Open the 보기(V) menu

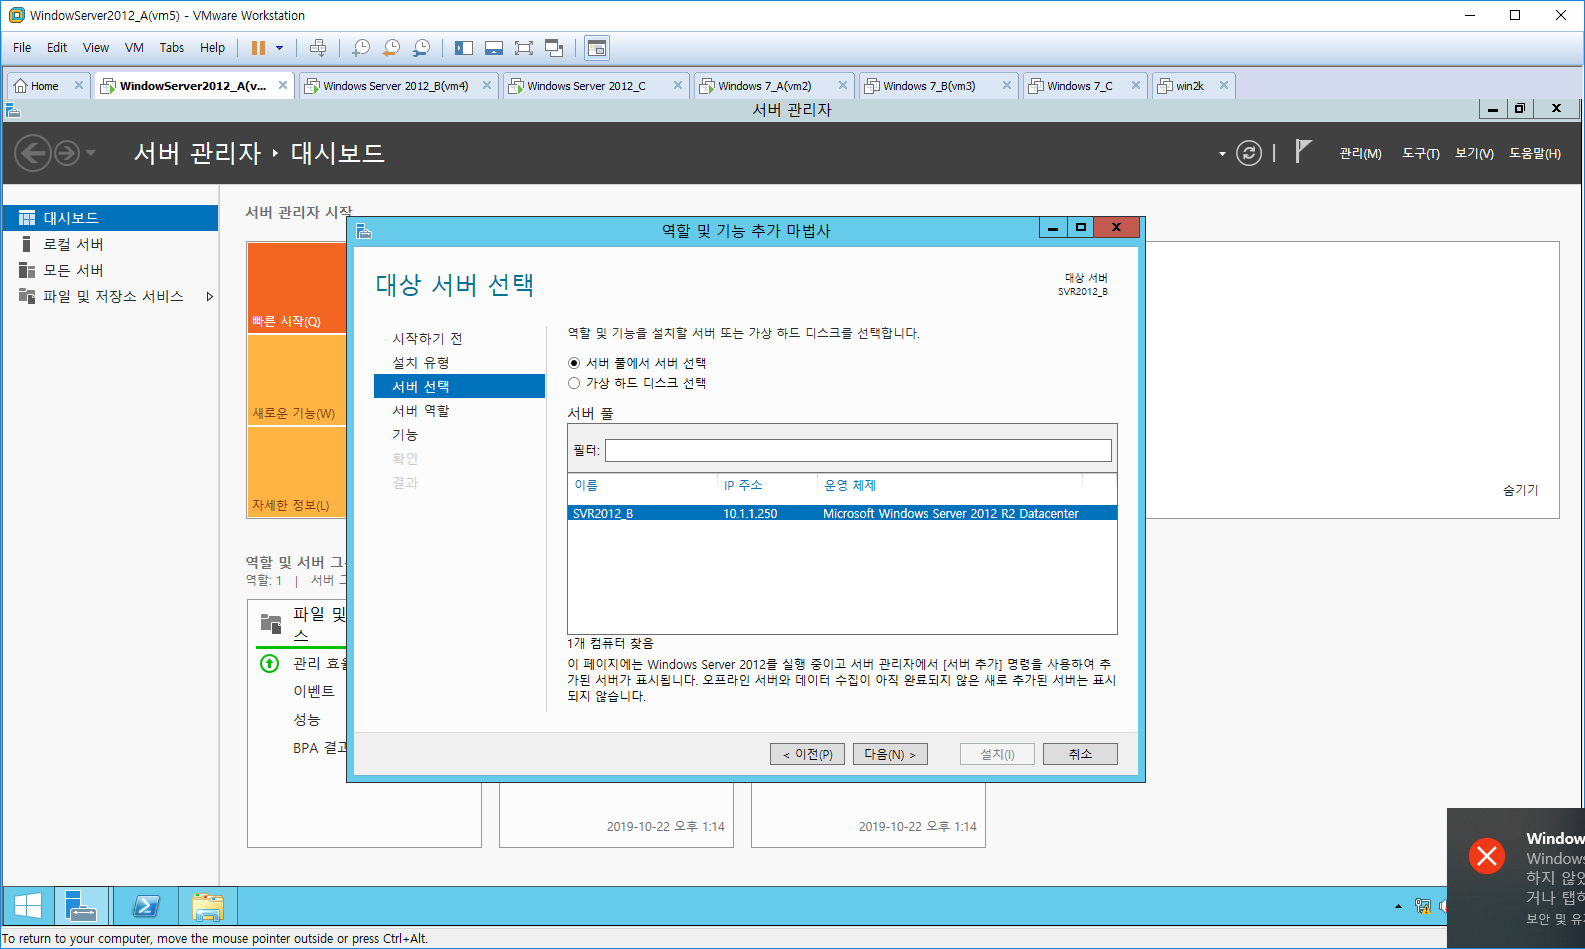pyautogui.click(x=1474, y=153)
